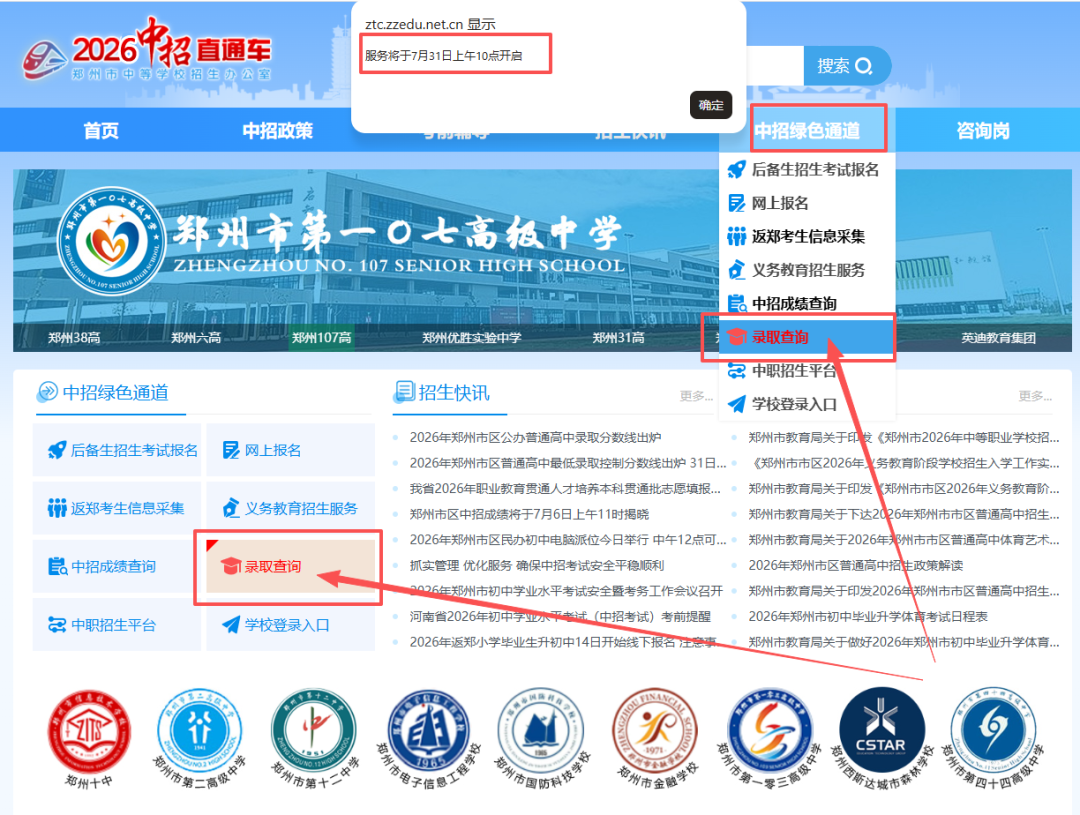Open the 中招绿色通道 navigation menu
The width and height of the screenshot is (1080, 815).
(807, 130)
